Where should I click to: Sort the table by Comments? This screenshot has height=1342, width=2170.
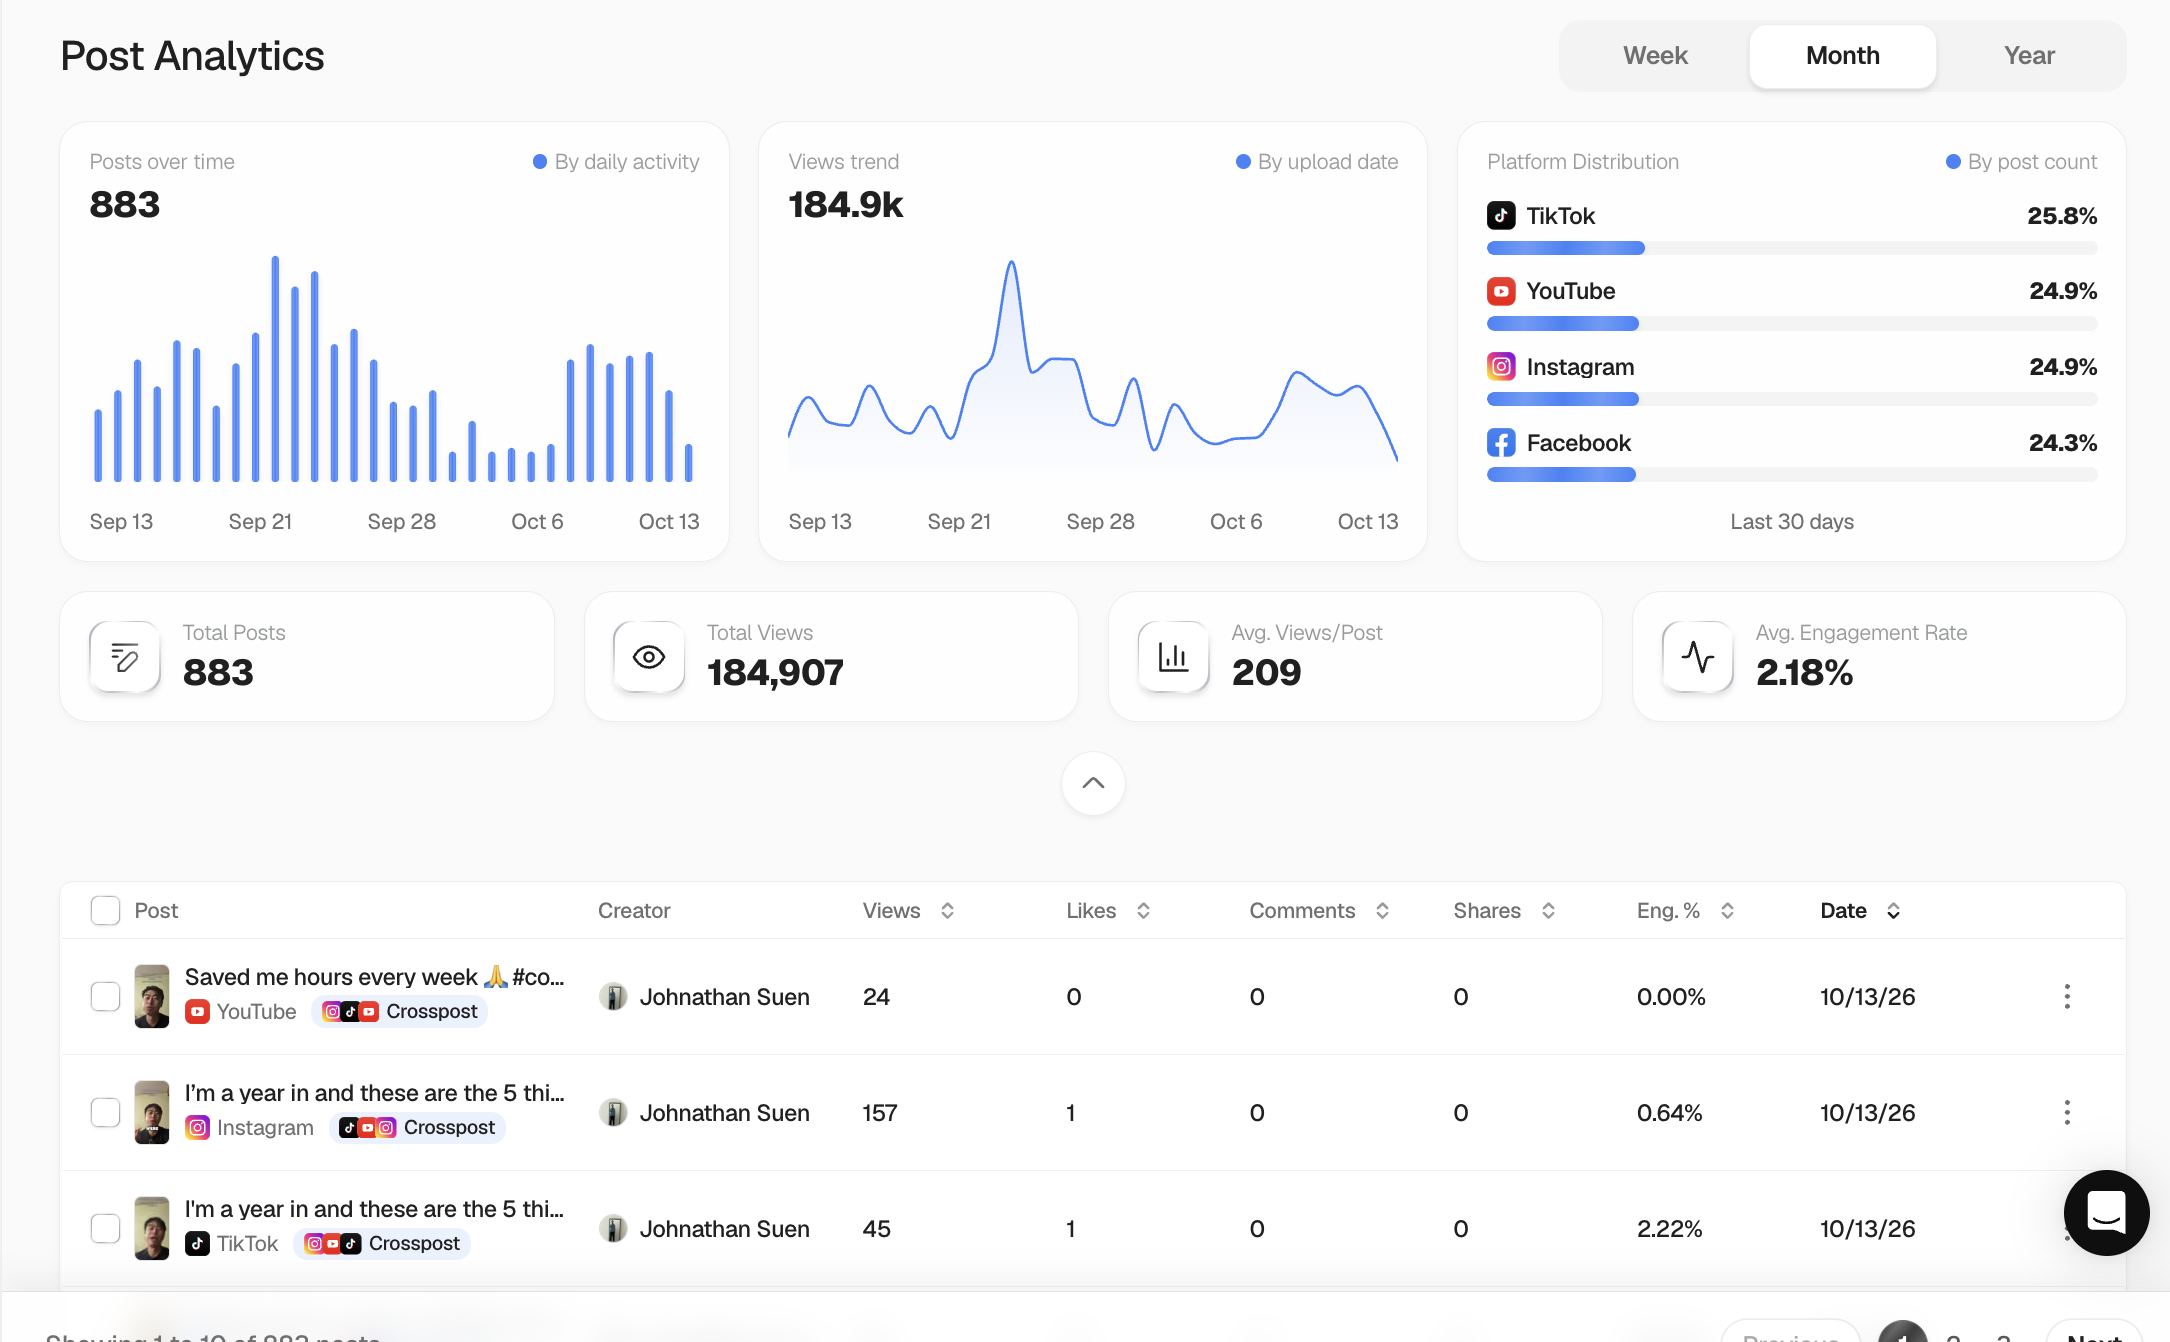point(1319,910)
